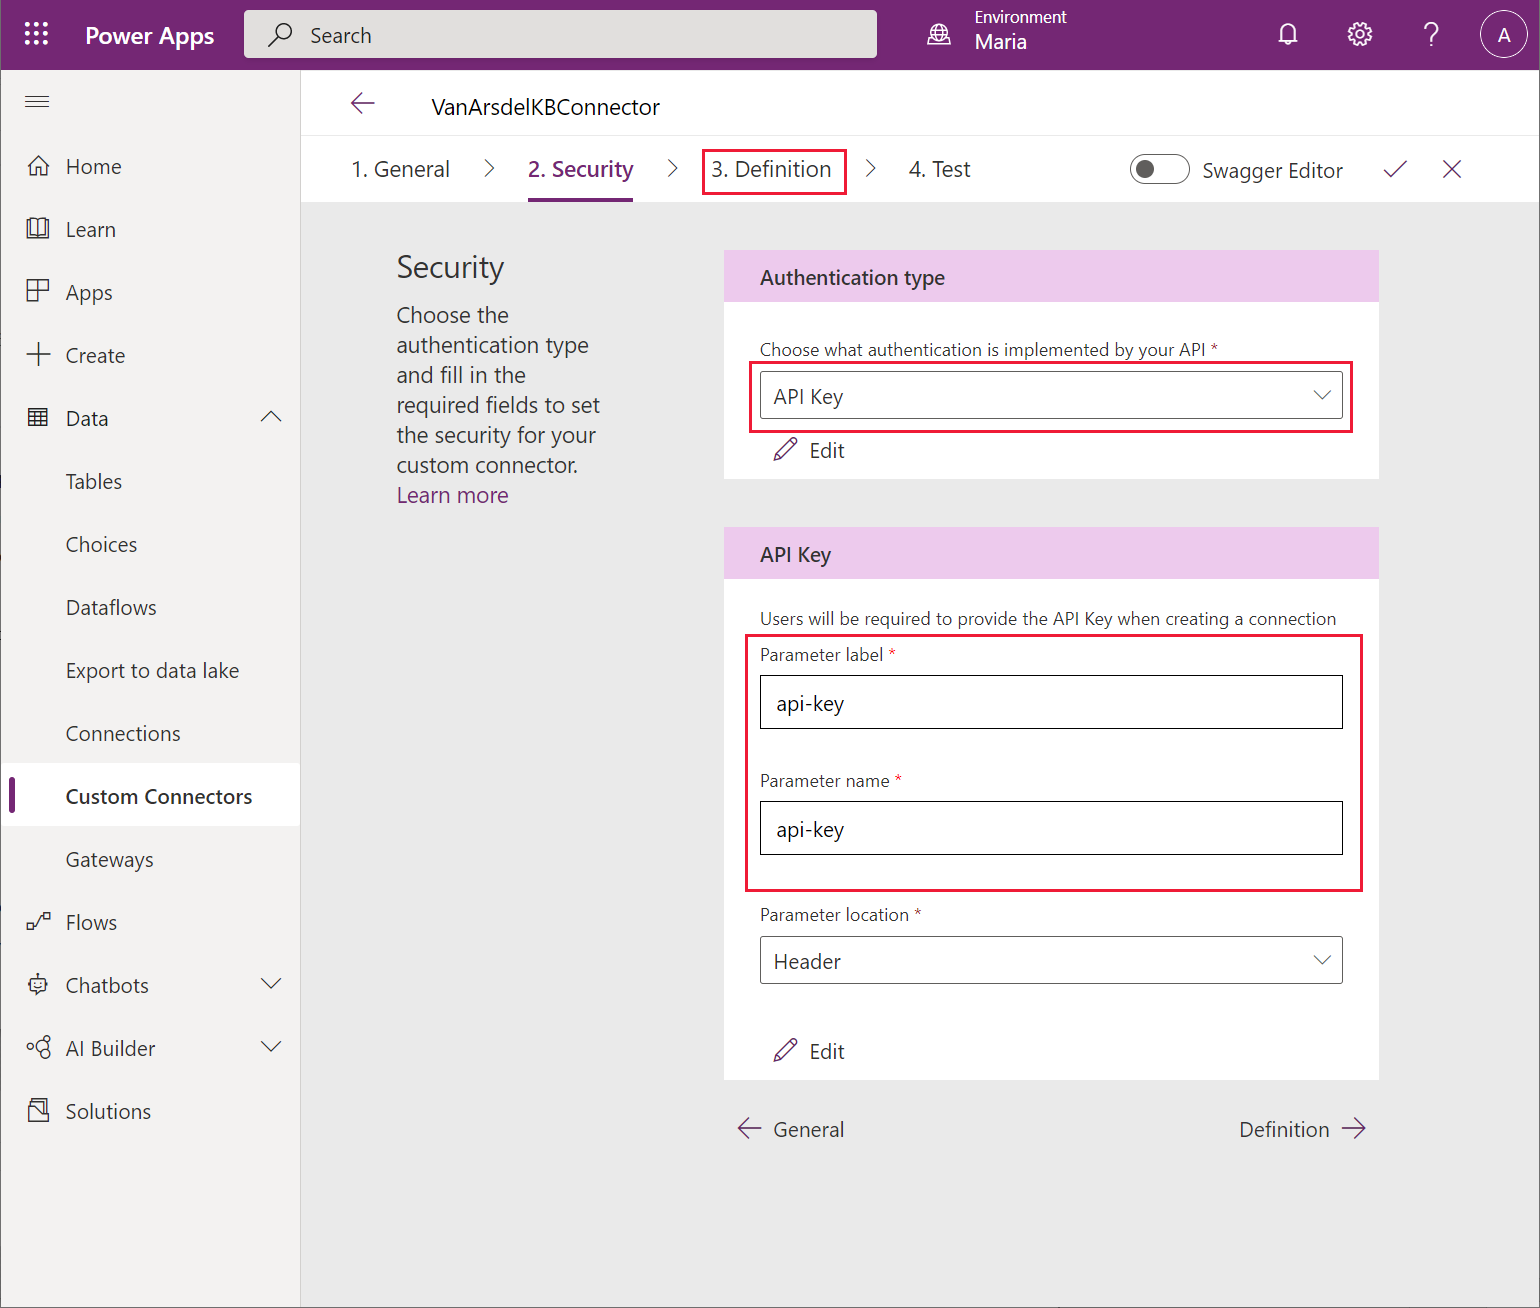Open the Parameter location Header dropdown

pos(1051,960)
